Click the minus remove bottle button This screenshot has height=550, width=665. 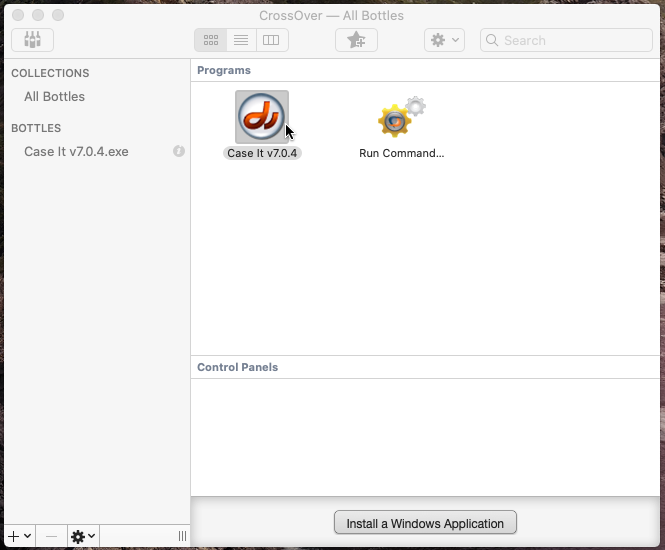51,536
